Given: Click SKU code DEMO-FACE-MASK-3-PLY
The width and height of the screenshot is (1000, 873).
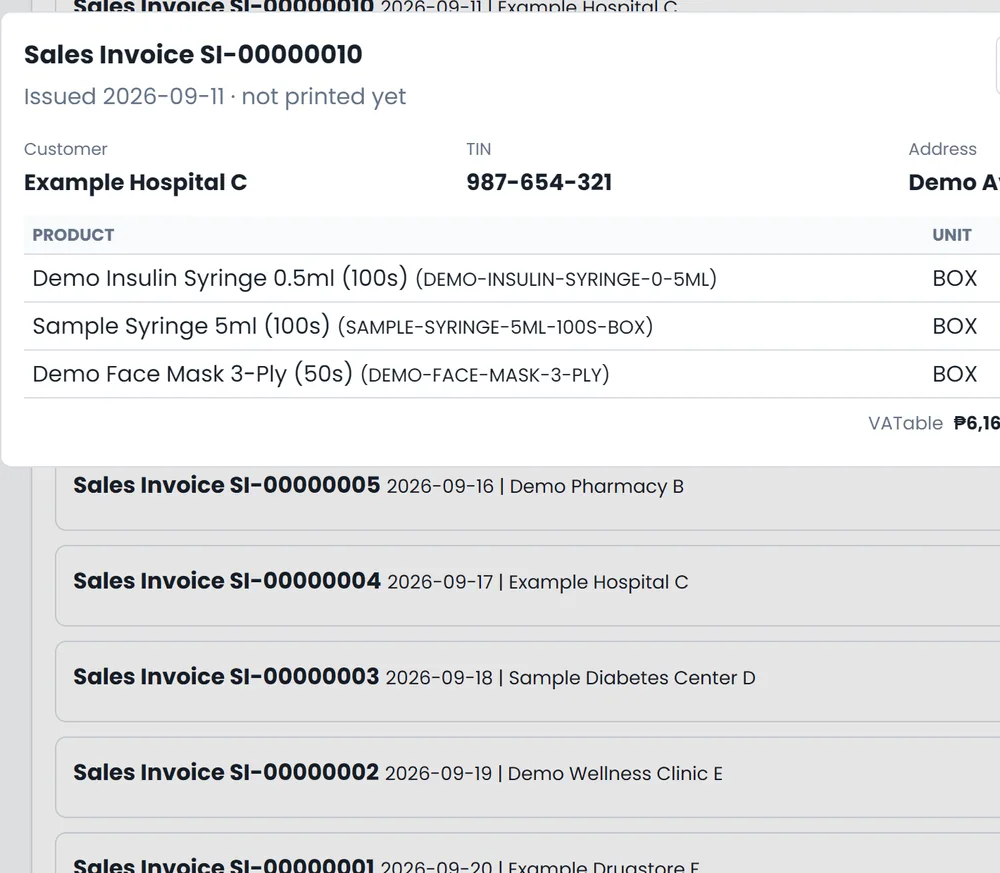Looking at the screenshot, I should coord(485,374).
